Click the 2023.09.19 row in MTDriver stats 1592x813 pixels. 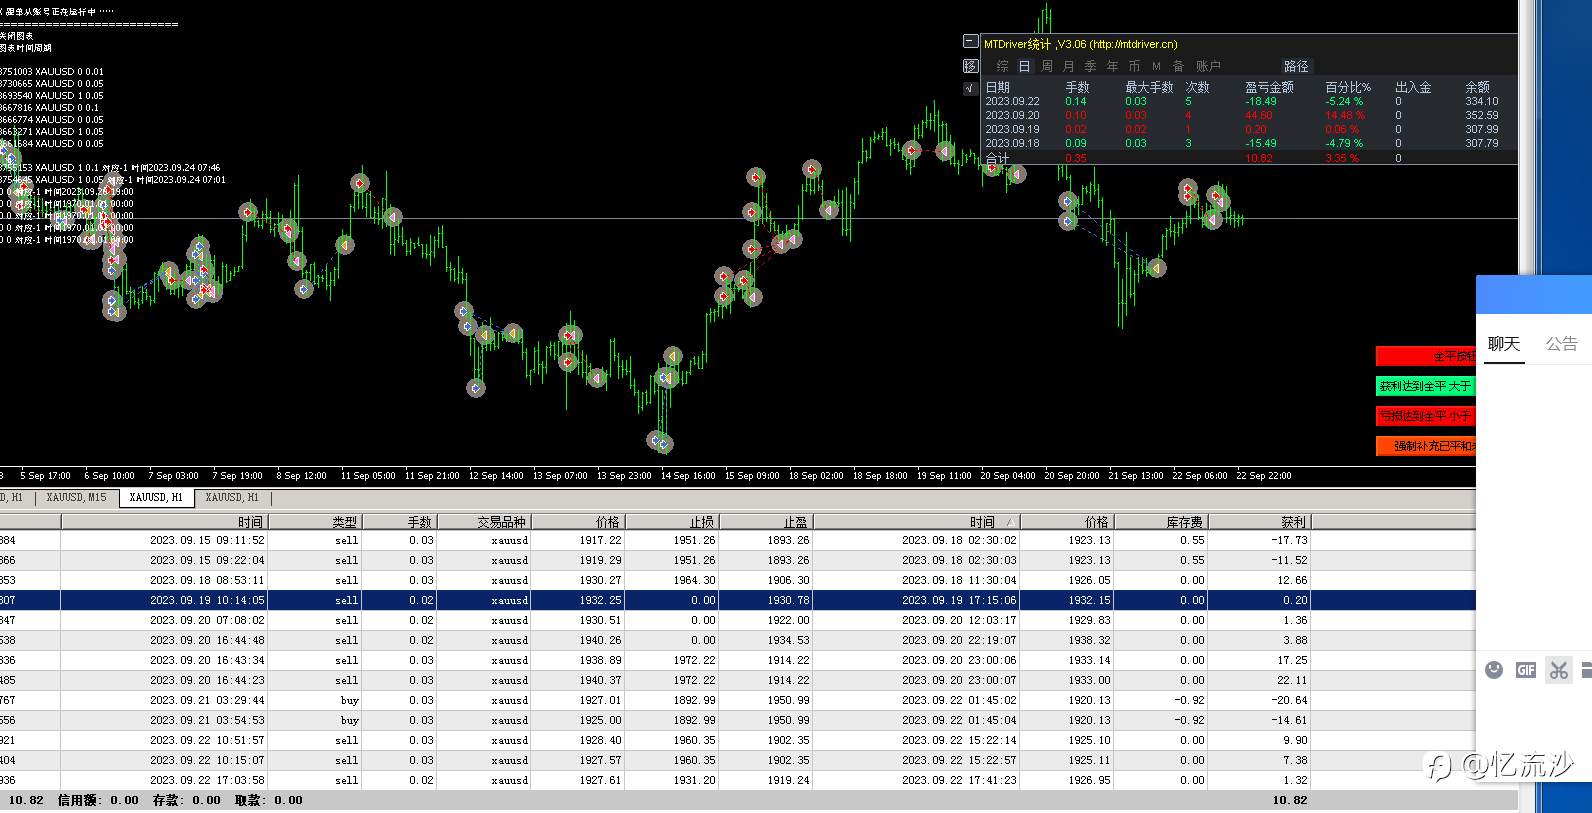[1249, 129]
